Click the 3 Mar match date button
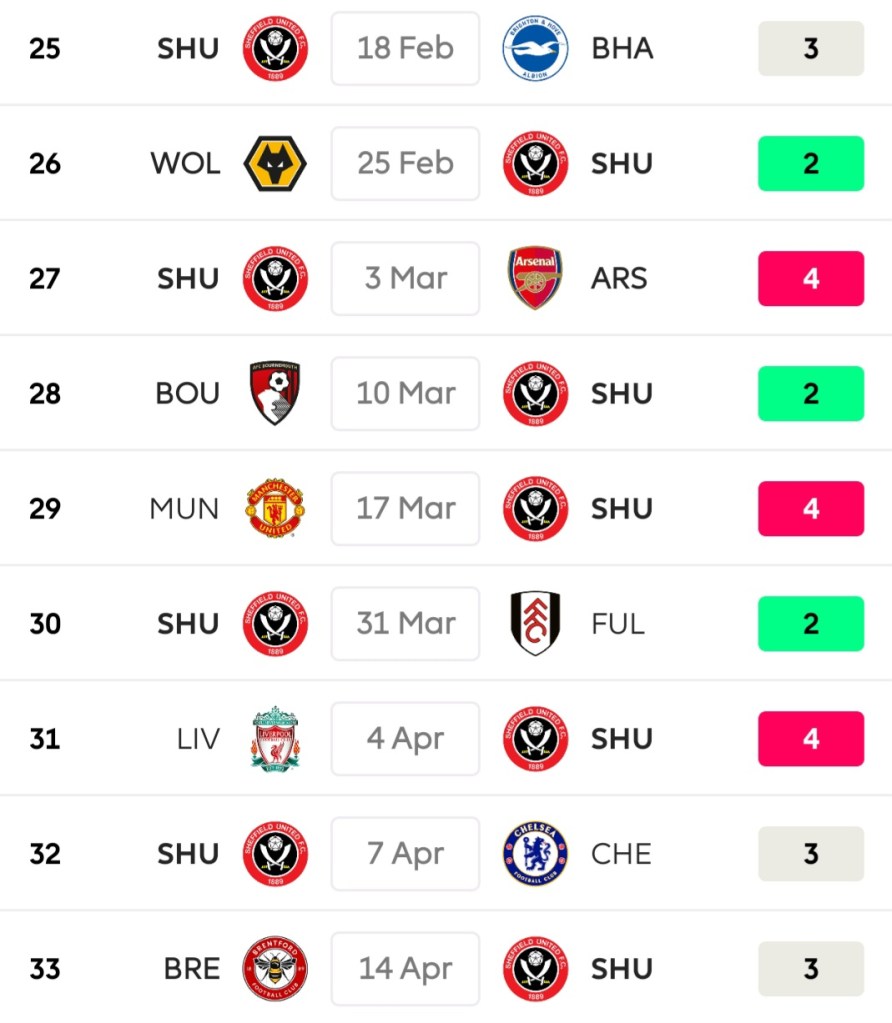892x1023 pixels. (405, 278)
